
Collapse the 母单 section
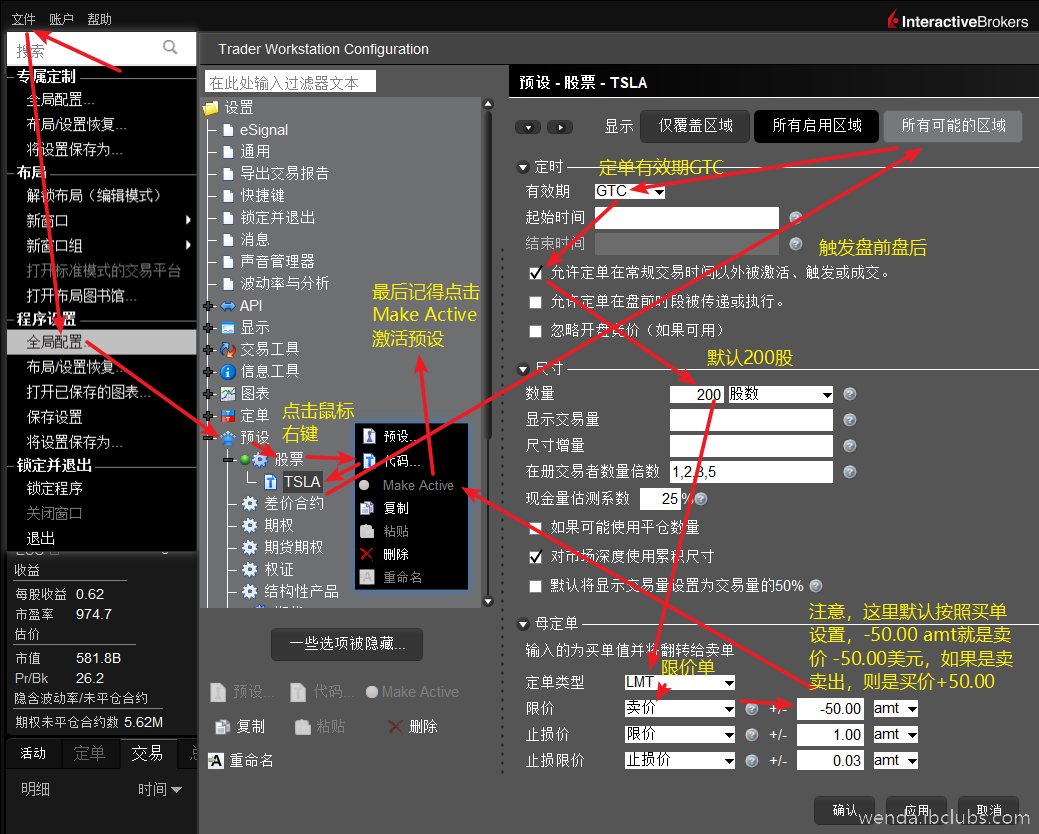coord(525,625)
